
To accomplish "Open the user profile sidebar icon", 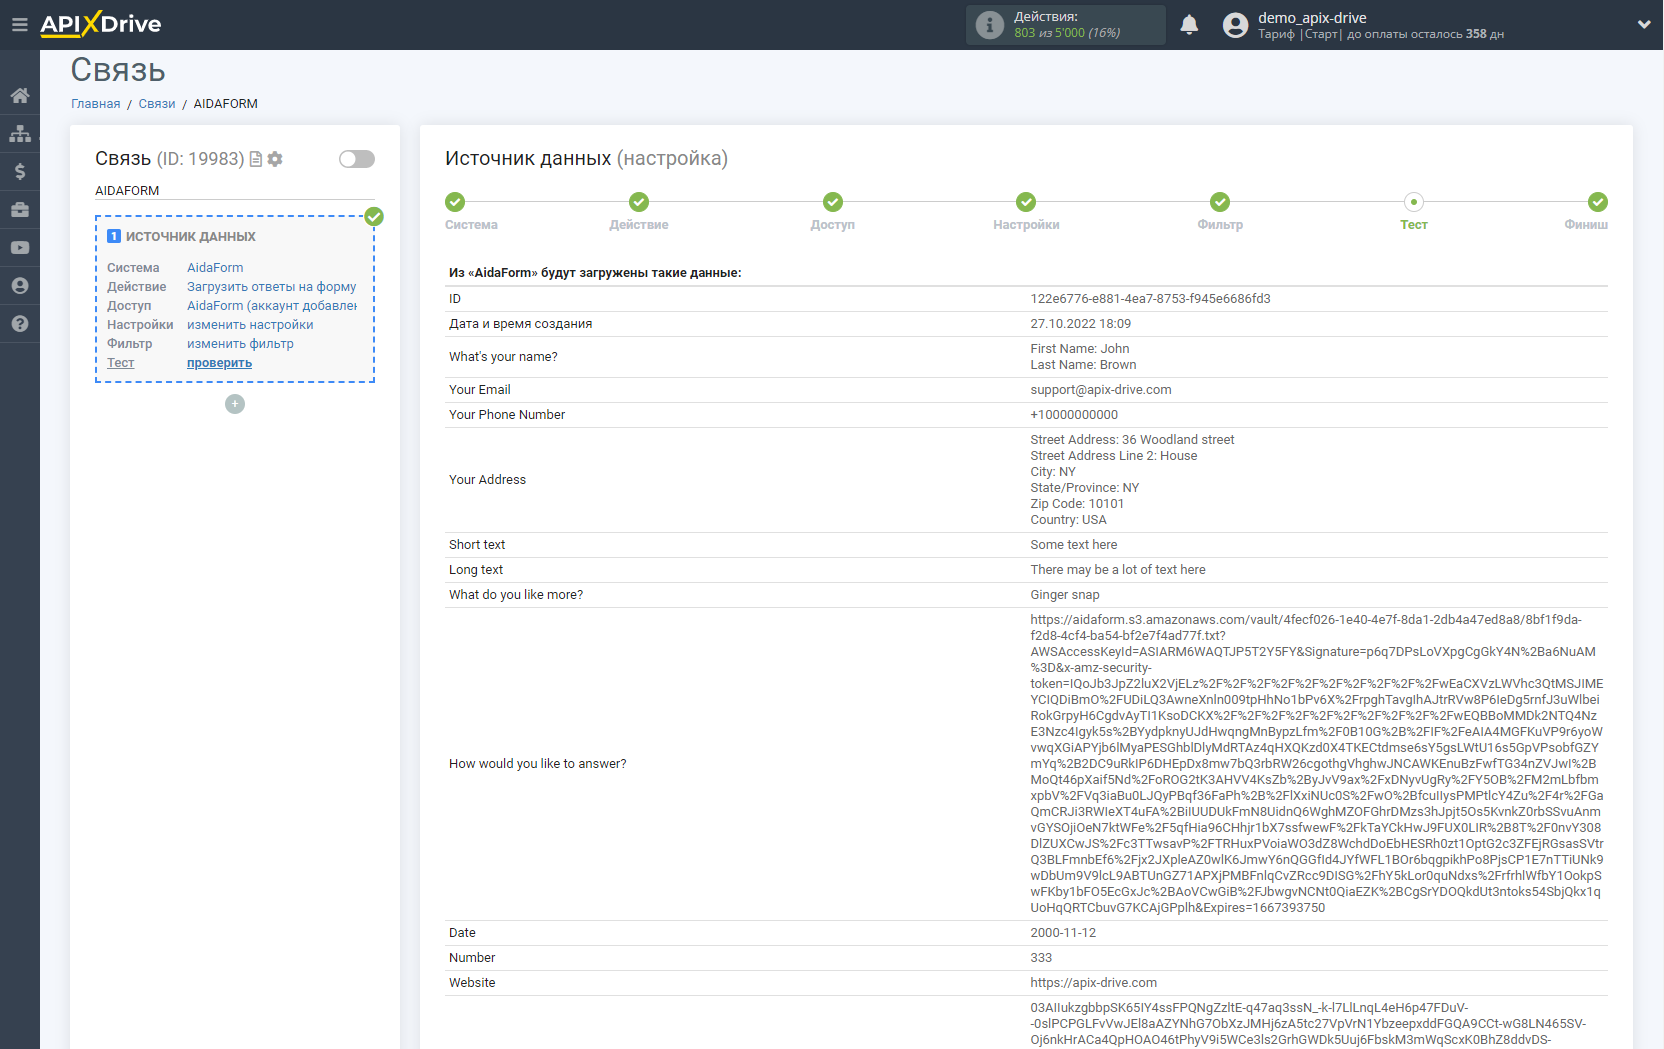I will pos(20,286).
